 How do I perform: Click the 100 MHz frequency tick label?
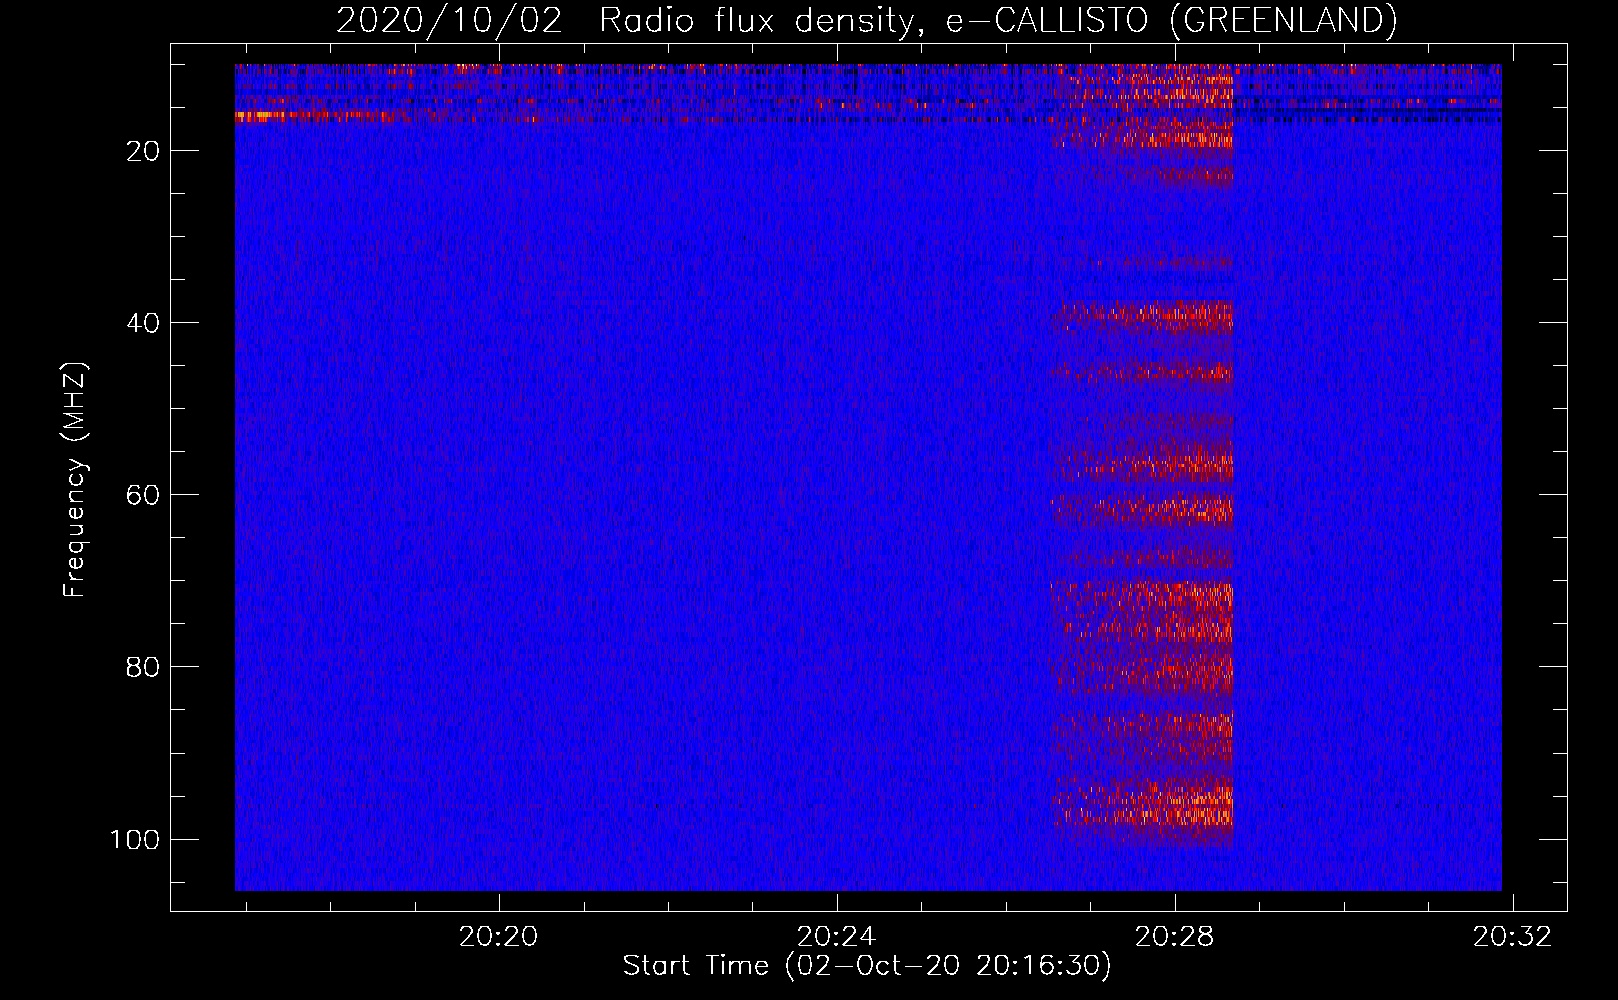coord(135,839)
